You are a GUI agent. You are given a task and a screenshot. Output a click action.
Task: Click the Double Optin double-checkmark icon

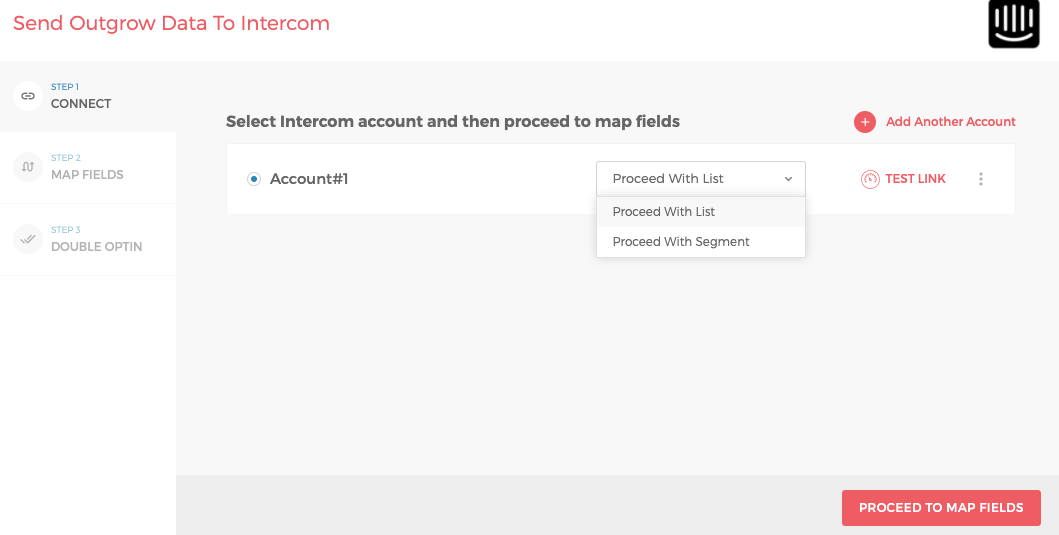[x=28, y=239]
